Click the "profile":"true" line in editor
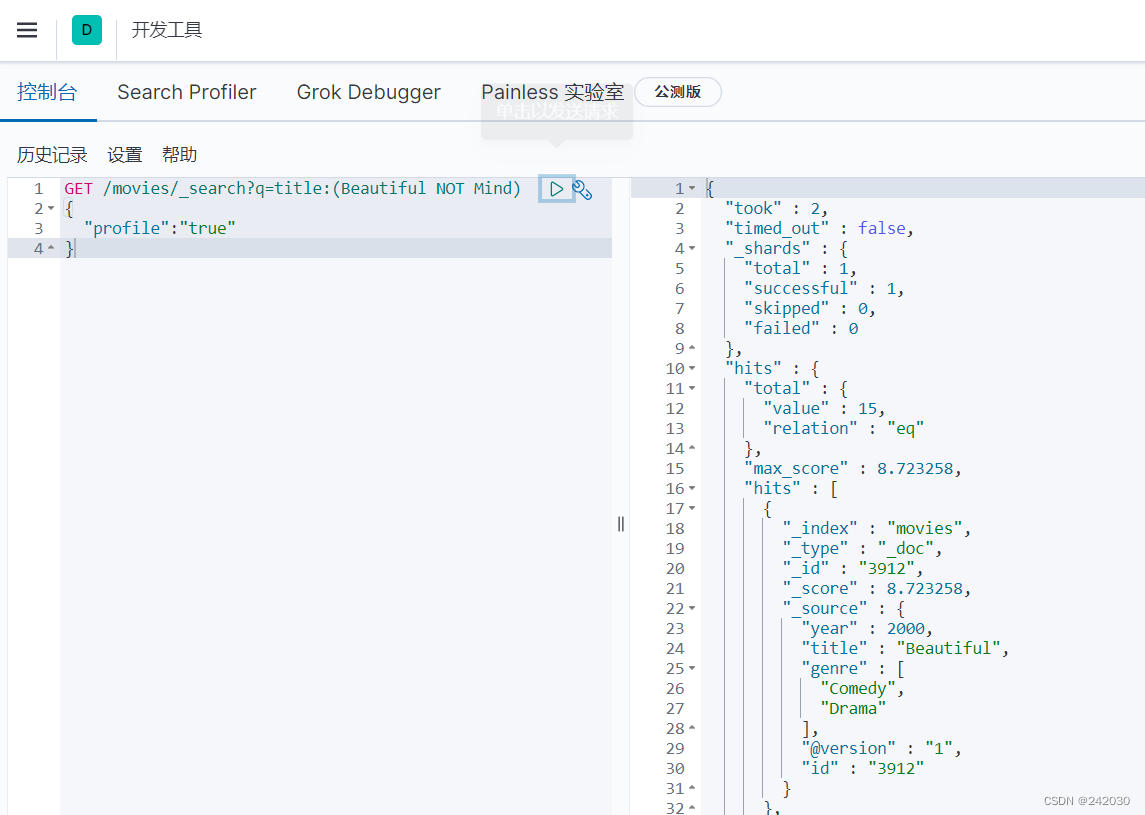This screenshot has height=815, width=1145. click(x=160, y=229)
